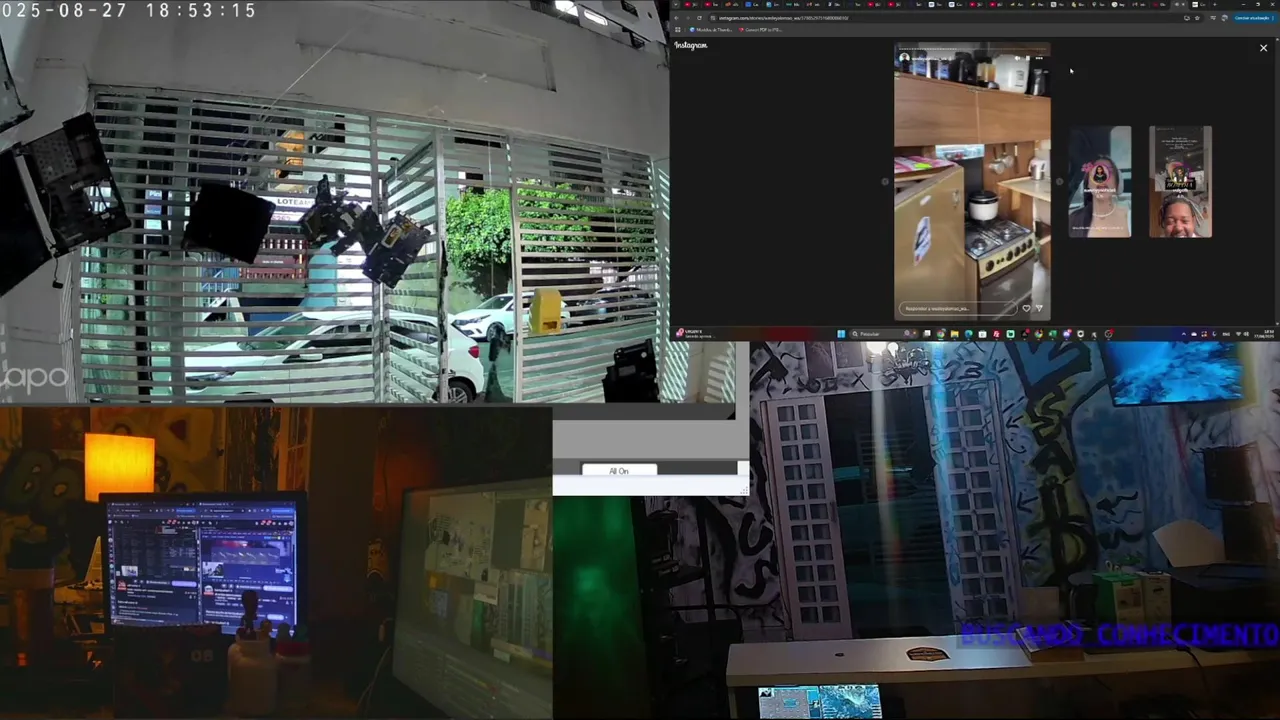The width and height of the screenshot is (1280, 720).
Task: Close the Instagram story viewer
Action: 1263,48
